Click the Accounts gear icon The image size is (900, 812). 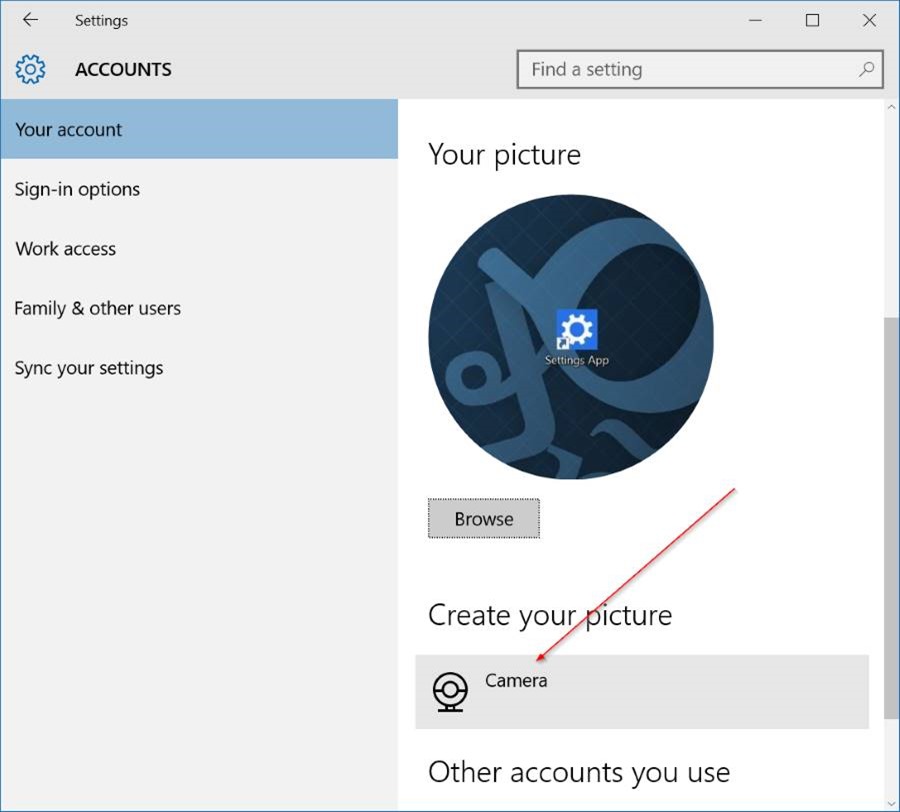(x=31, y=70)
